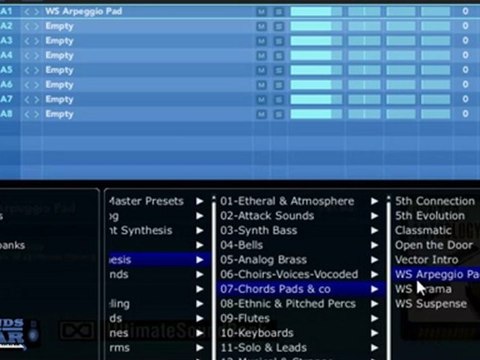This screenshot has width=480, height=360.
Task: Select next preset for part A2
Action: [36, 26]
